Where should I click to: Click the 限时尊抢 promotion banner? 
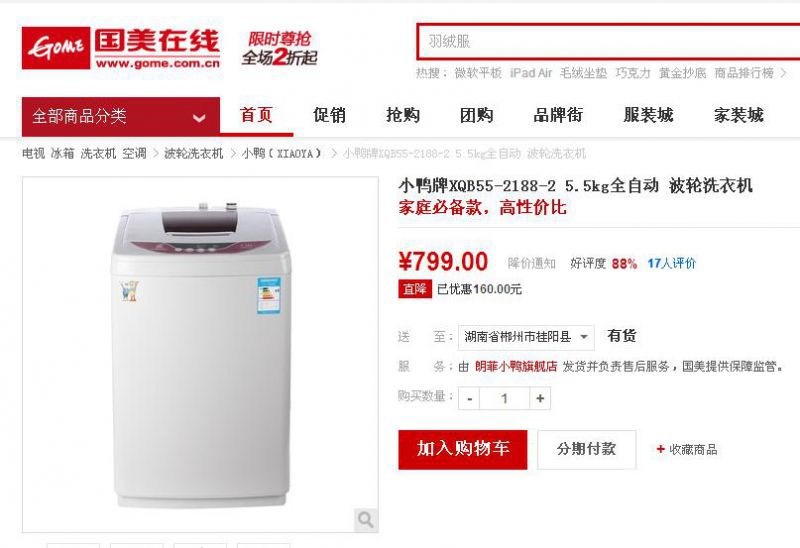tap(280, 48)
